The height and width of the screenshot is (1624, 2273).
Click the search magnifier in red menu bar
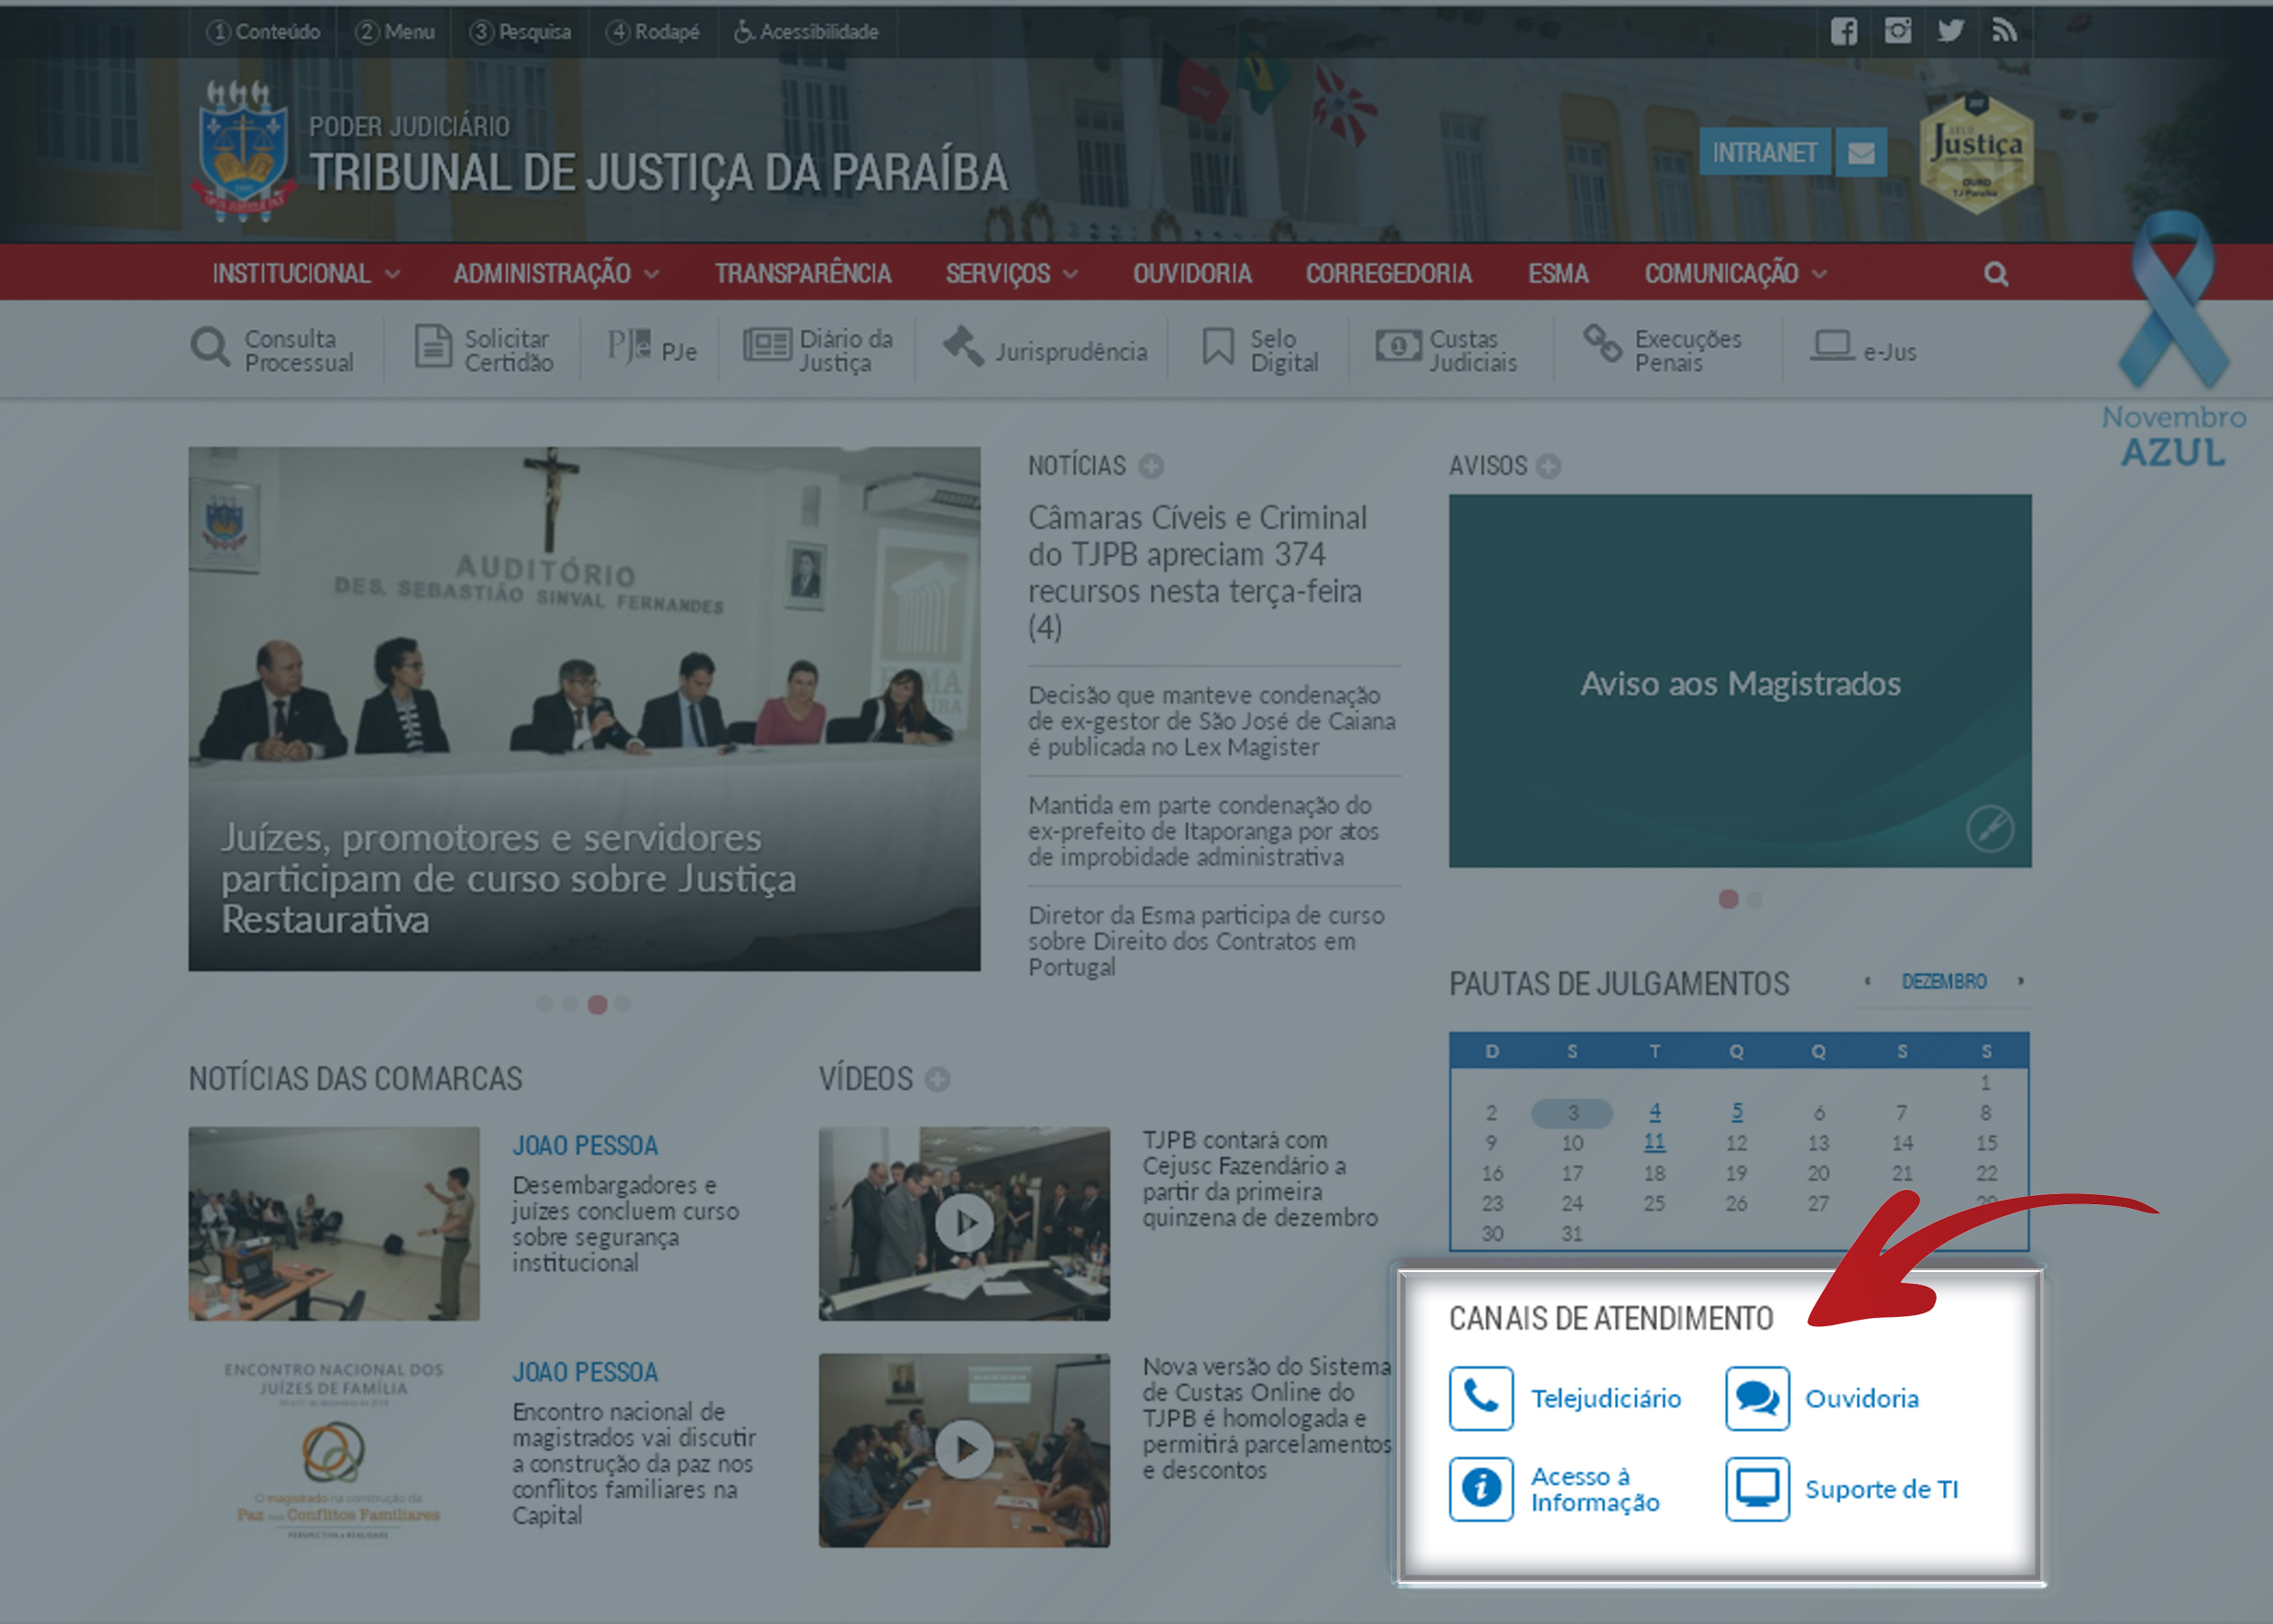pos(1996,273)
